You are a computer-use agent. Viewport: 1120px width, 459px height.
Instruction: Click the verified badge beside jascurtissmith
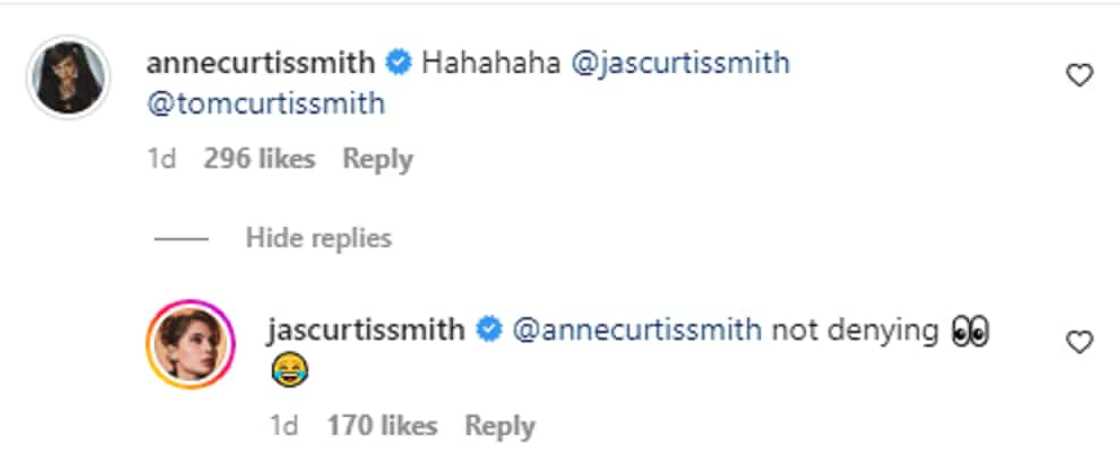coord(488,330)
